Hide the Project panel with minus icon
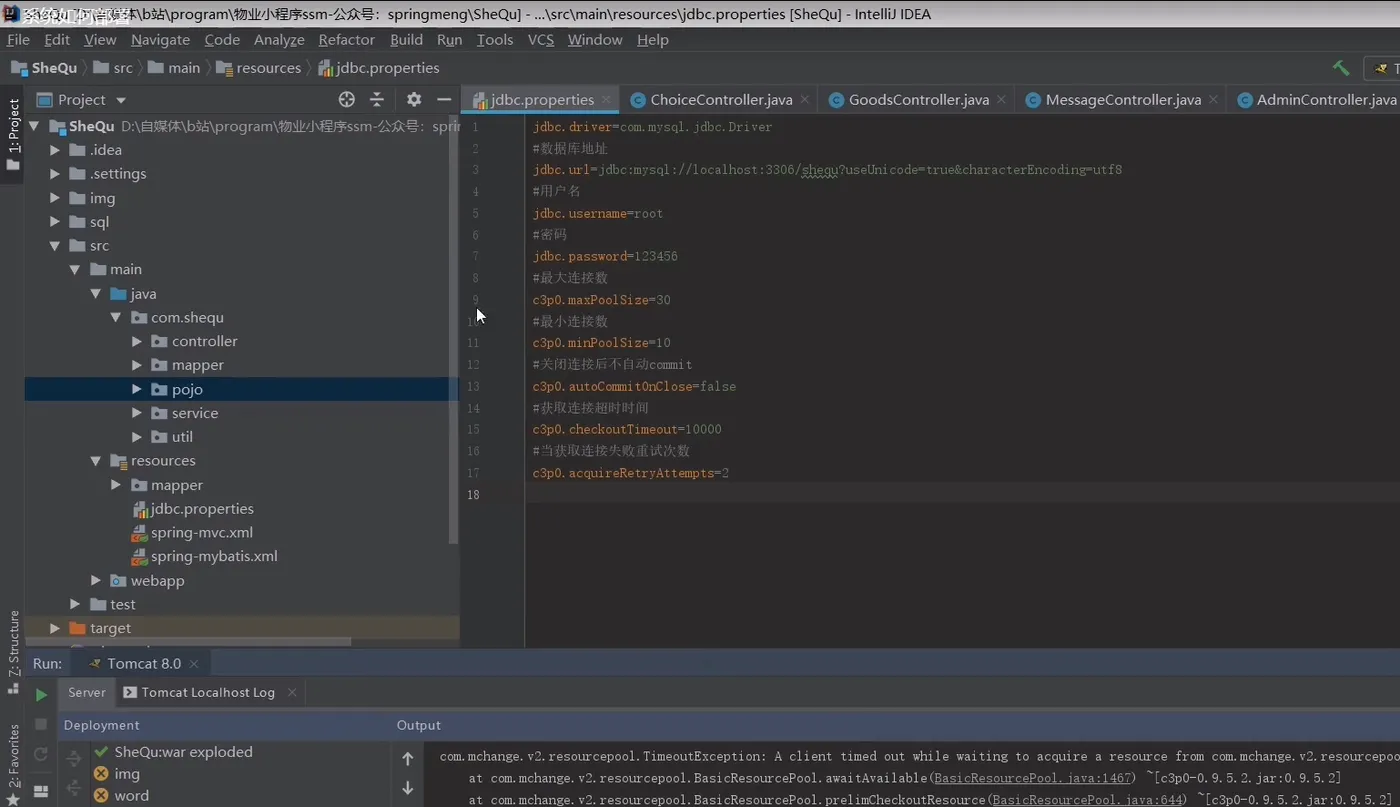The width and height of the screenshot is (1400, 807). (x=444, y=99)
